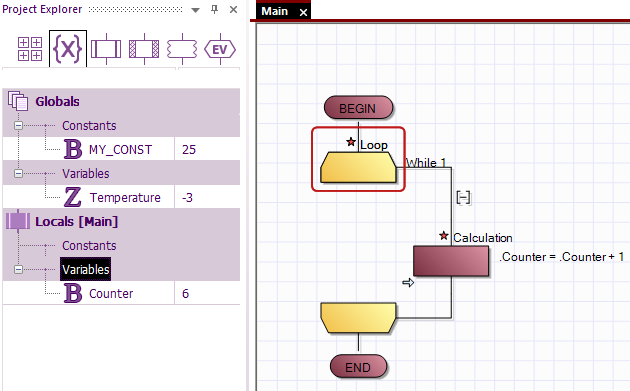Select the hatched component macros icon
The width and height of the screenshot is (630, 391).
click(144, 49)
